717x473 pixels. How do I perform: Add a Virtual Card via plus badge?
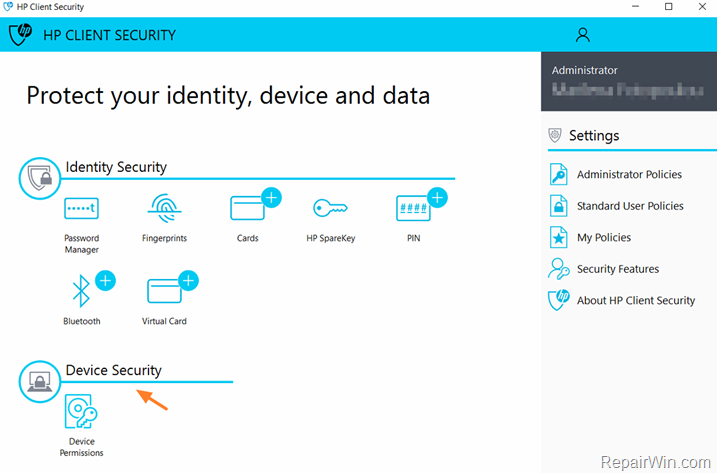point(188,281)
